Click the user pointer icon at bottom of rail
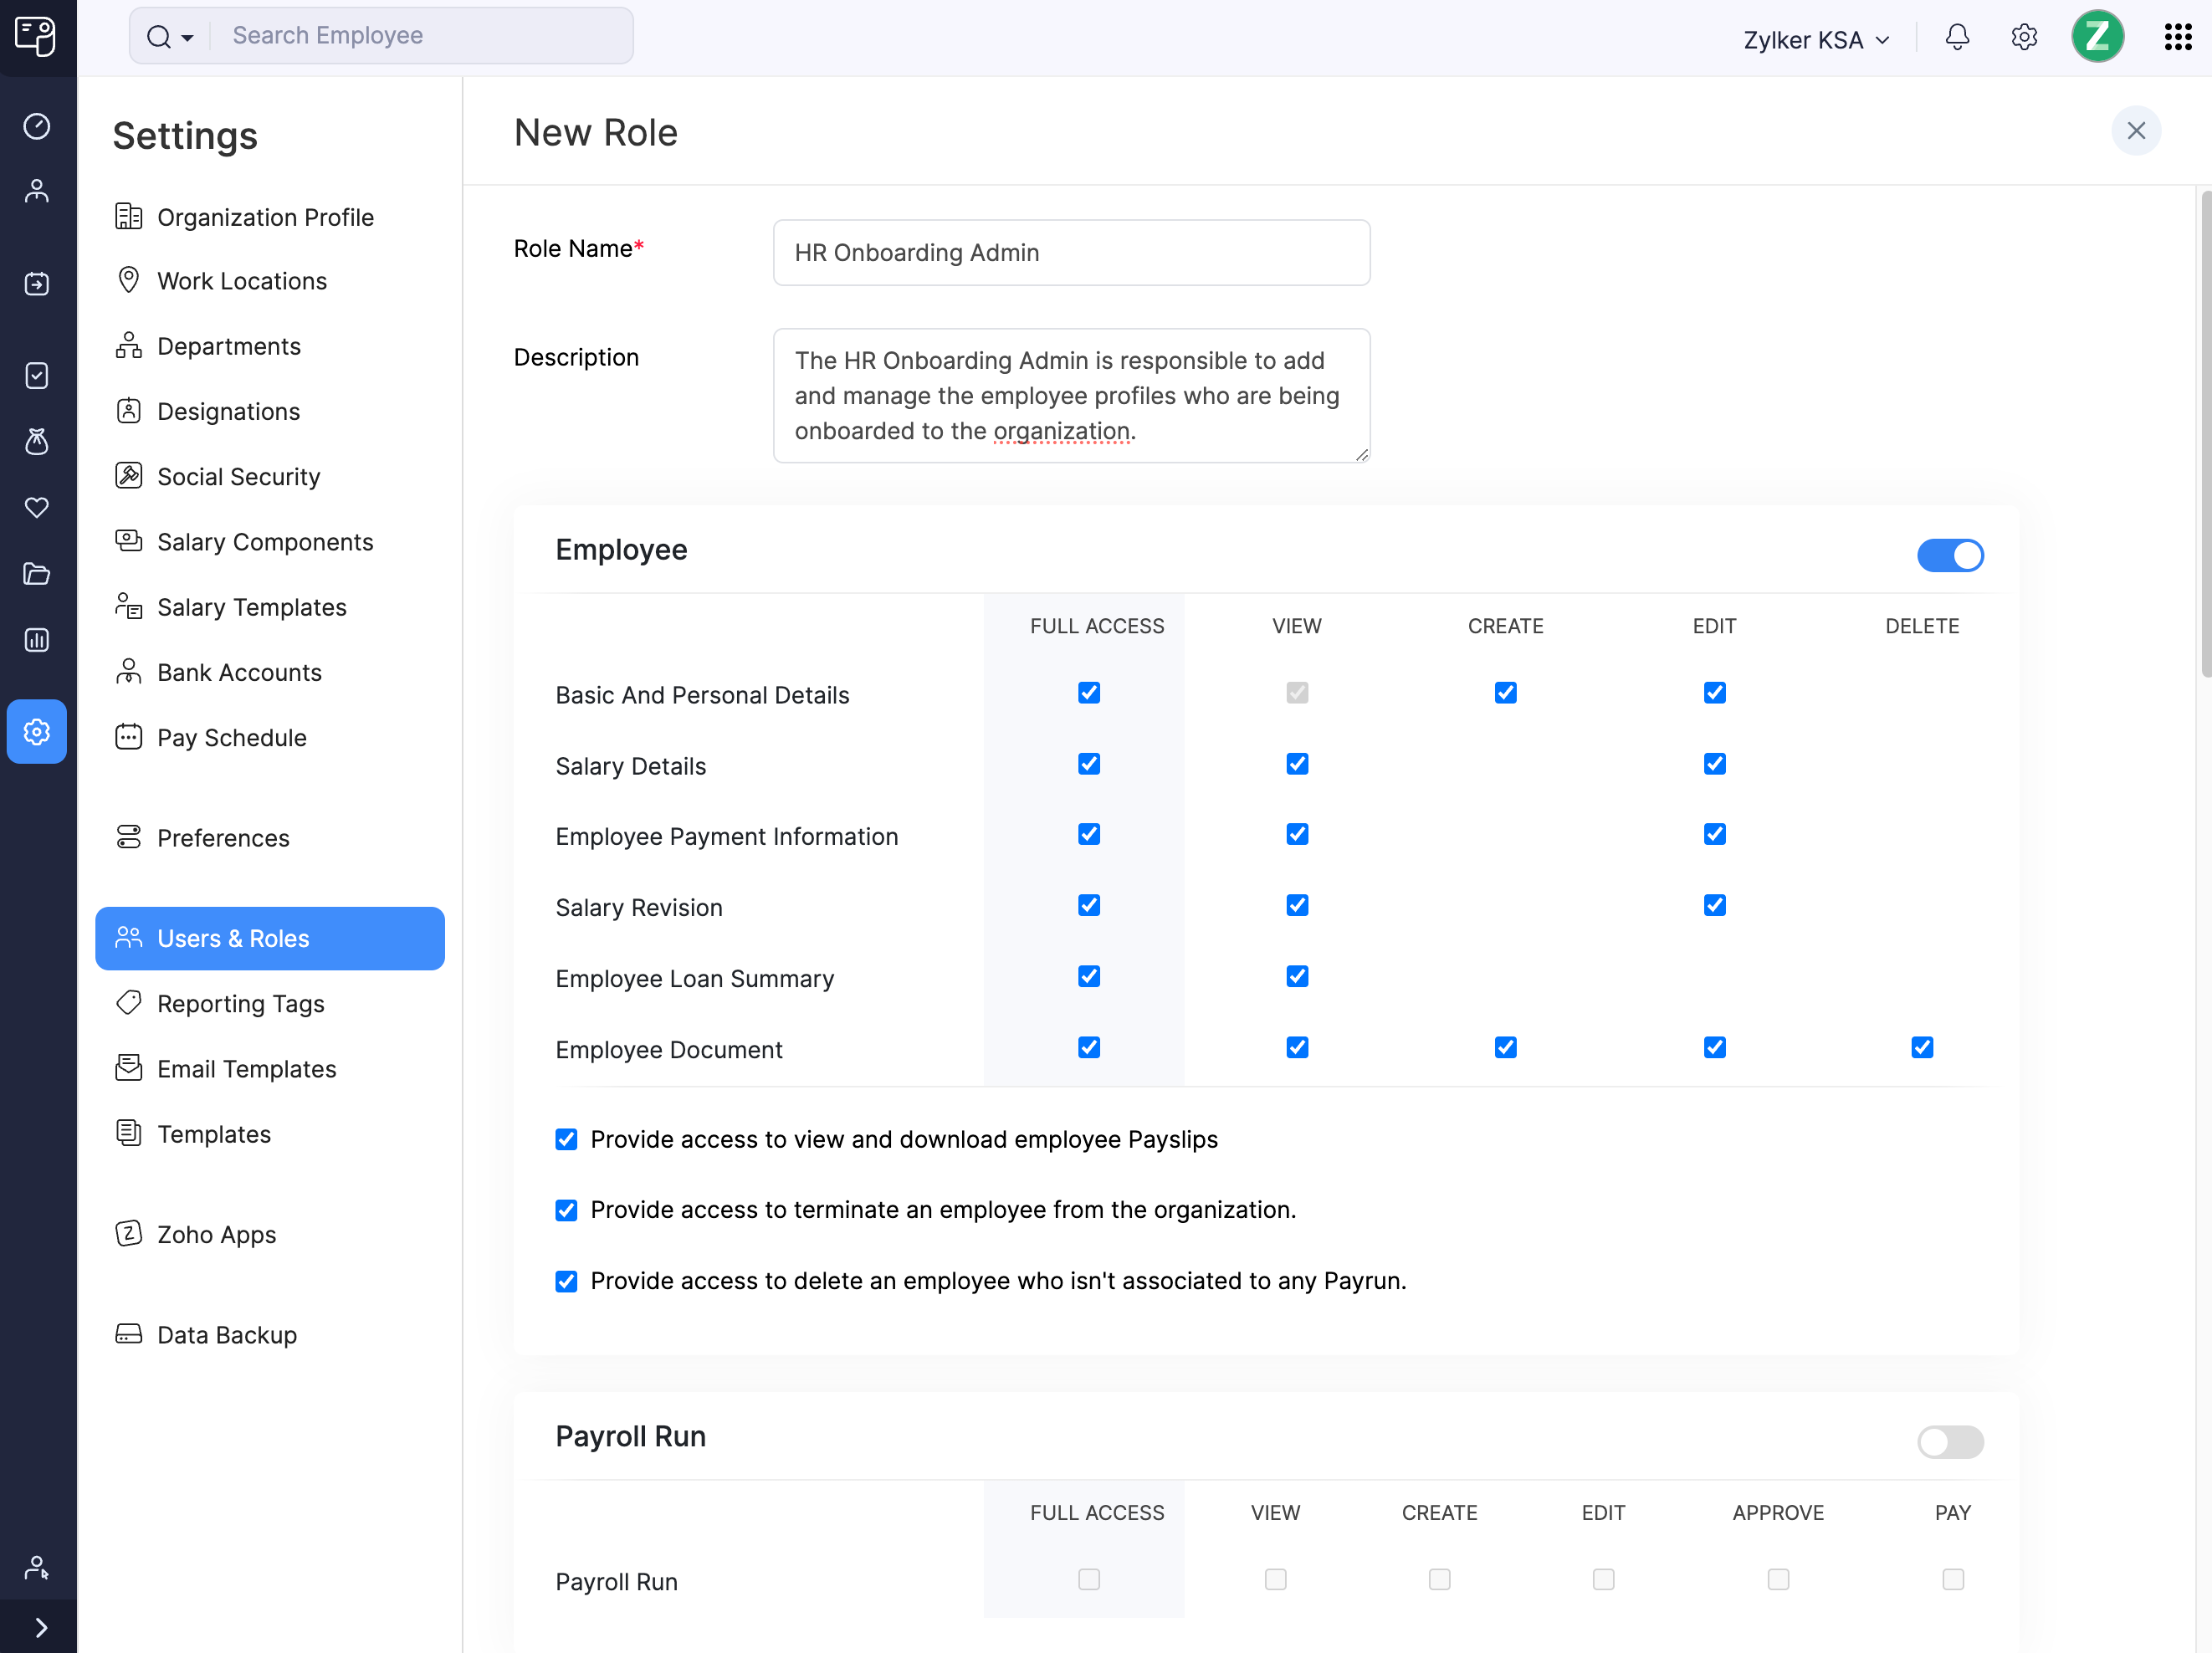This screenshot has width=2212, height=1653. pyautogui.click(x=37, y=1568)
